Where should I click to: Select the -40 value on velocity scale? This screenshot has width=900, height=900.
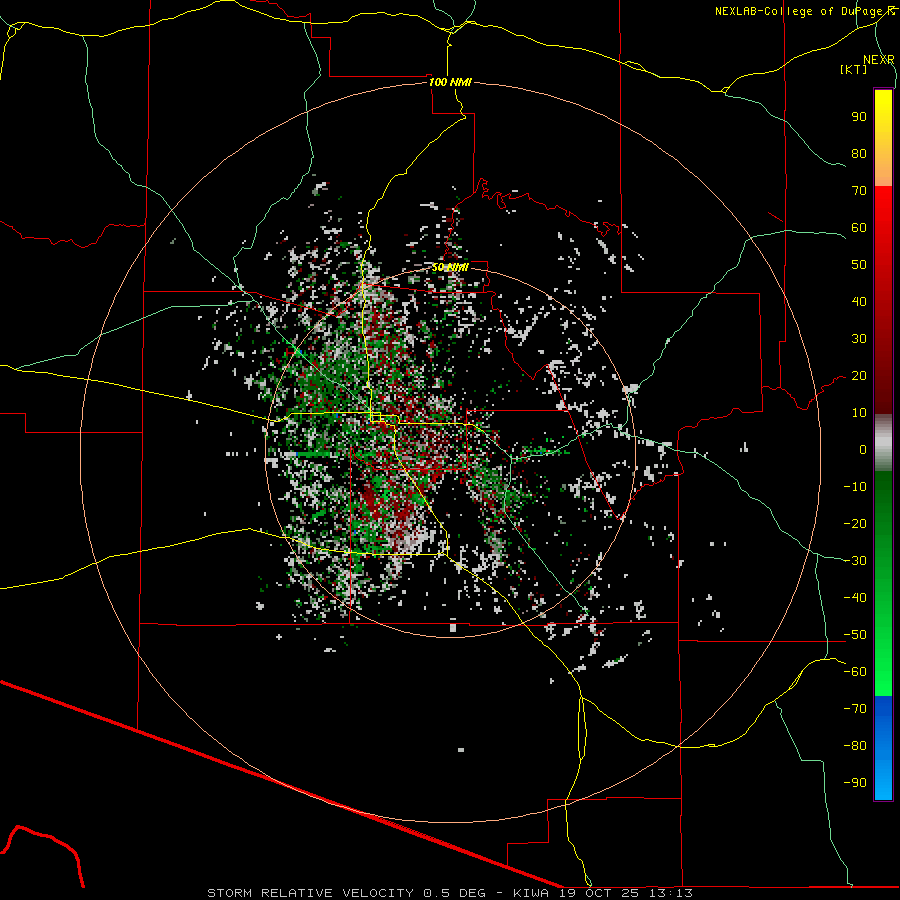point(855,598)
